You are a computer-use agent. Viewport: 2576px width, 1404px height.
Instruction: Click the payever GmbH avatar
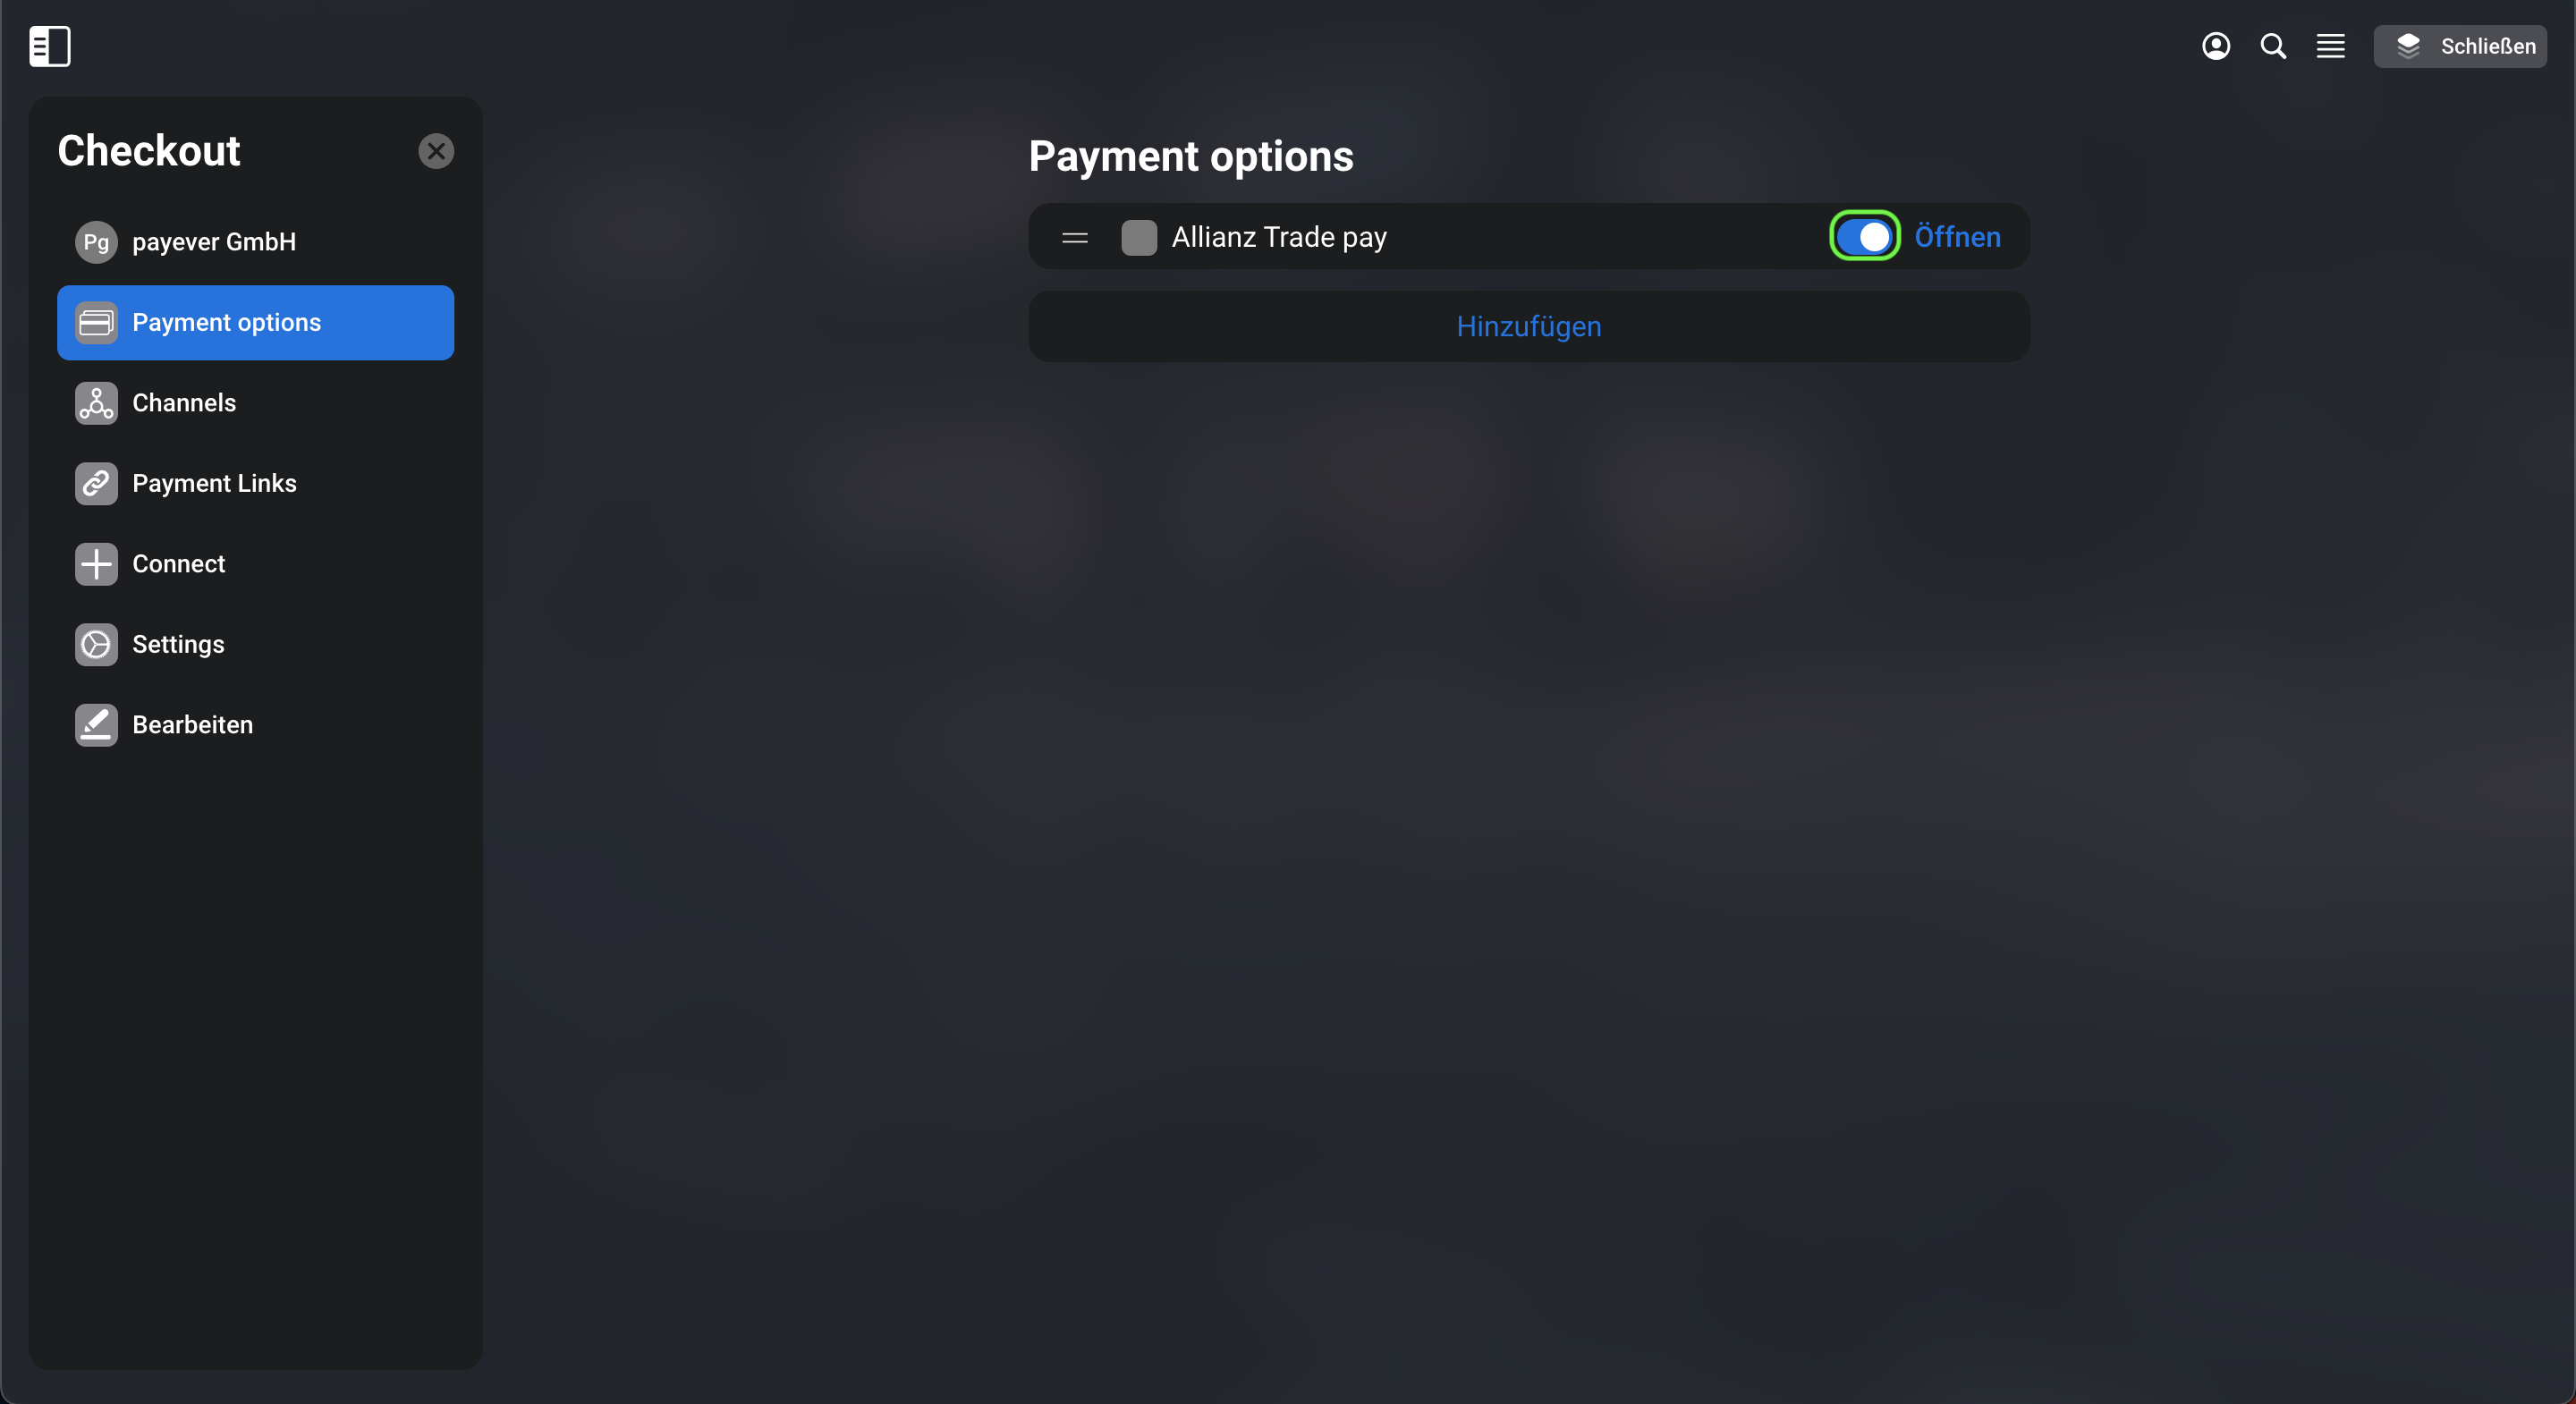click(96, 242)
